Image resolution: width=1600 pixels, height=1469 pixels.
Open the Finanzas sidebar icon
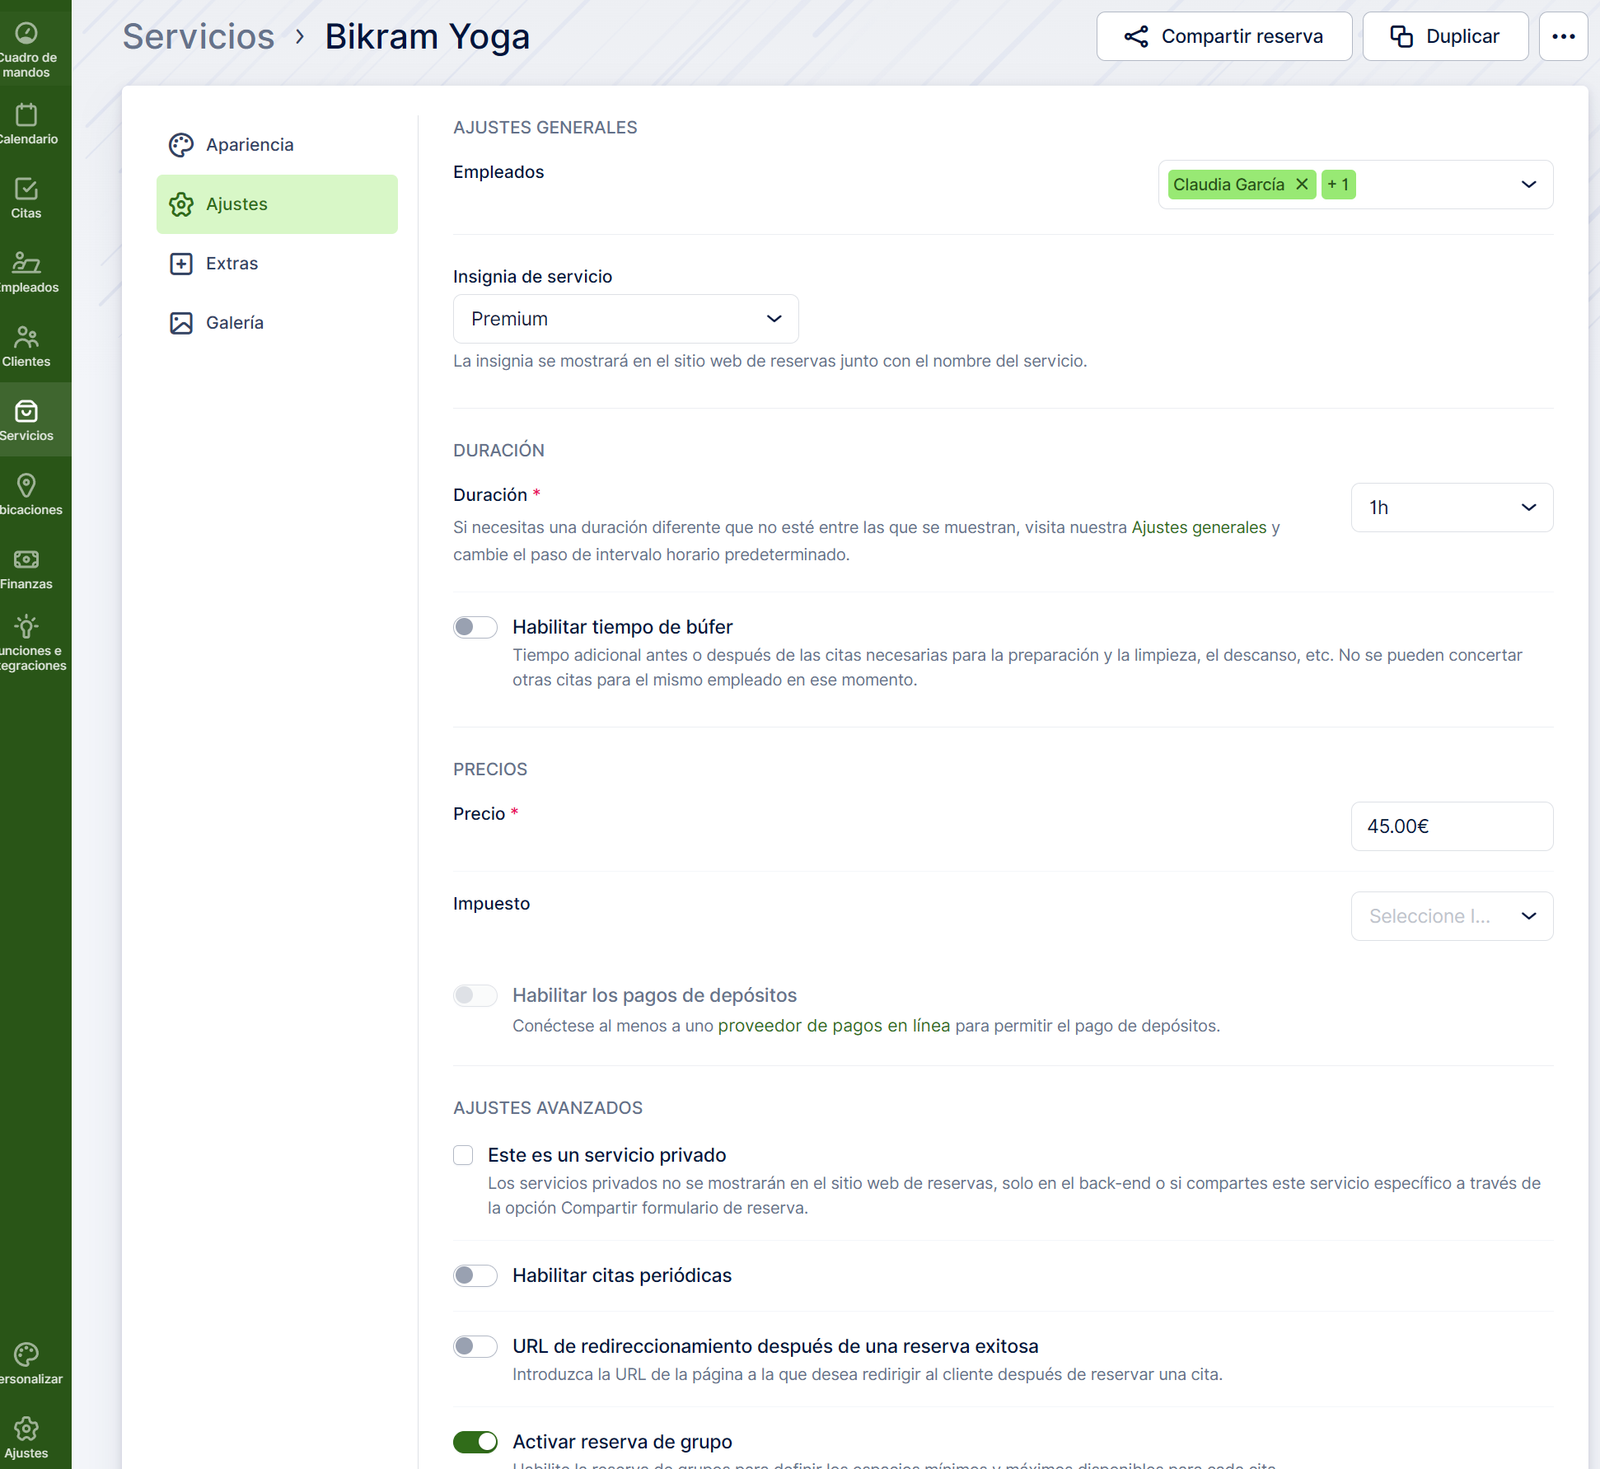pos(27,560)
